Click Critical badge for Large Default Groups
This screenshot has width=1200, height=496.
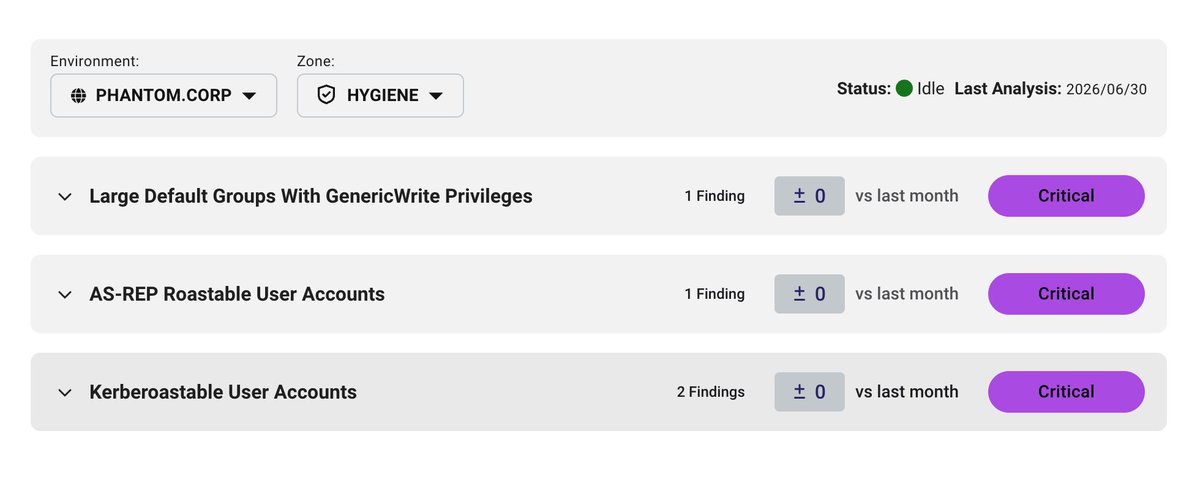pos(1066,196)
